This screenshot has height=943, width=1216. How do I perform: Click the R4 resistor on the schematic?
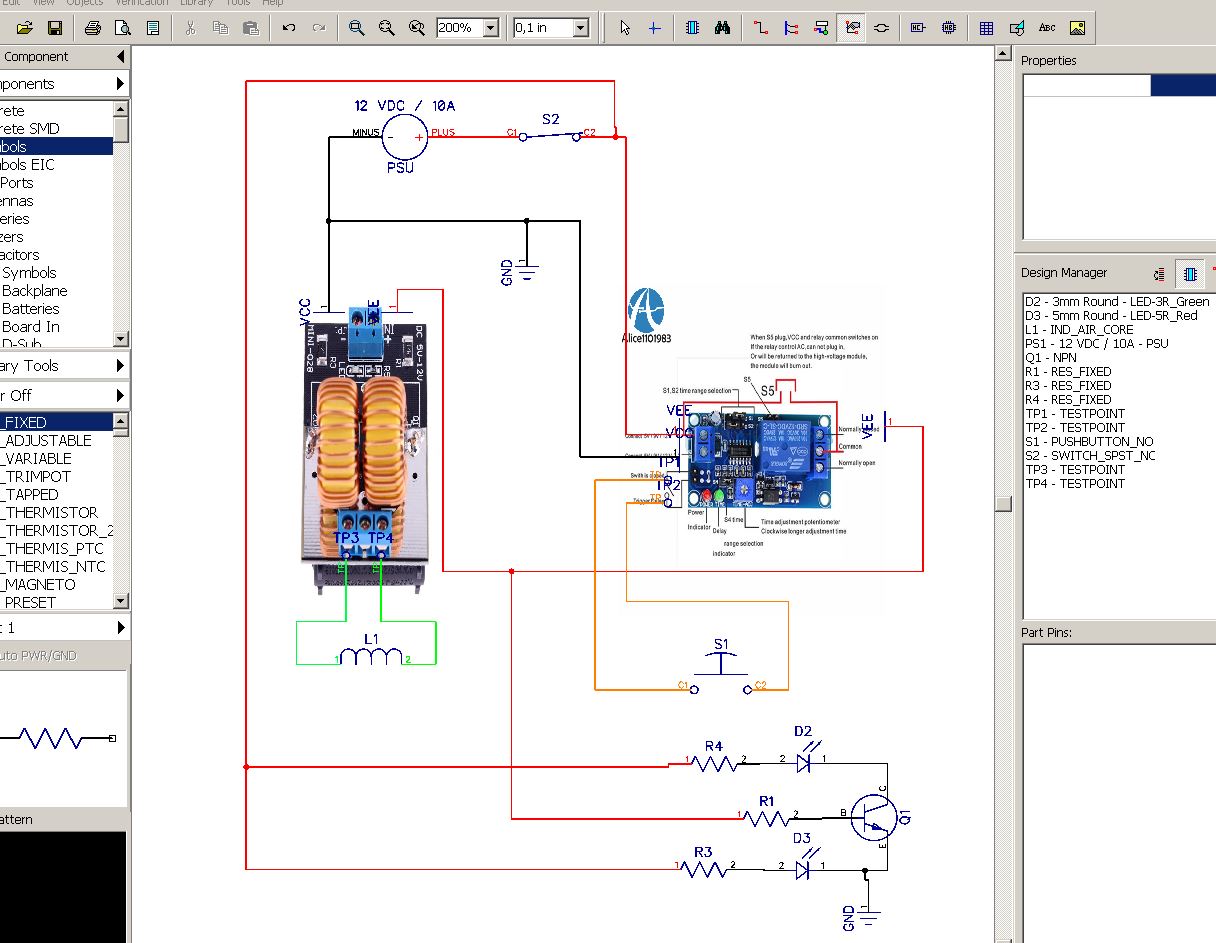click(716, 762)
